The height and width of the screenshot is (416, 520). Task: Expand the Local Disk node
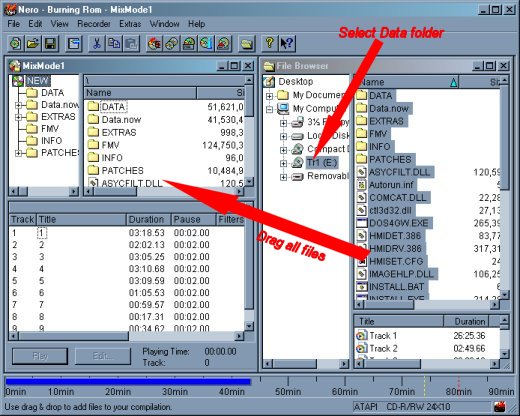[x=283, y=136]
